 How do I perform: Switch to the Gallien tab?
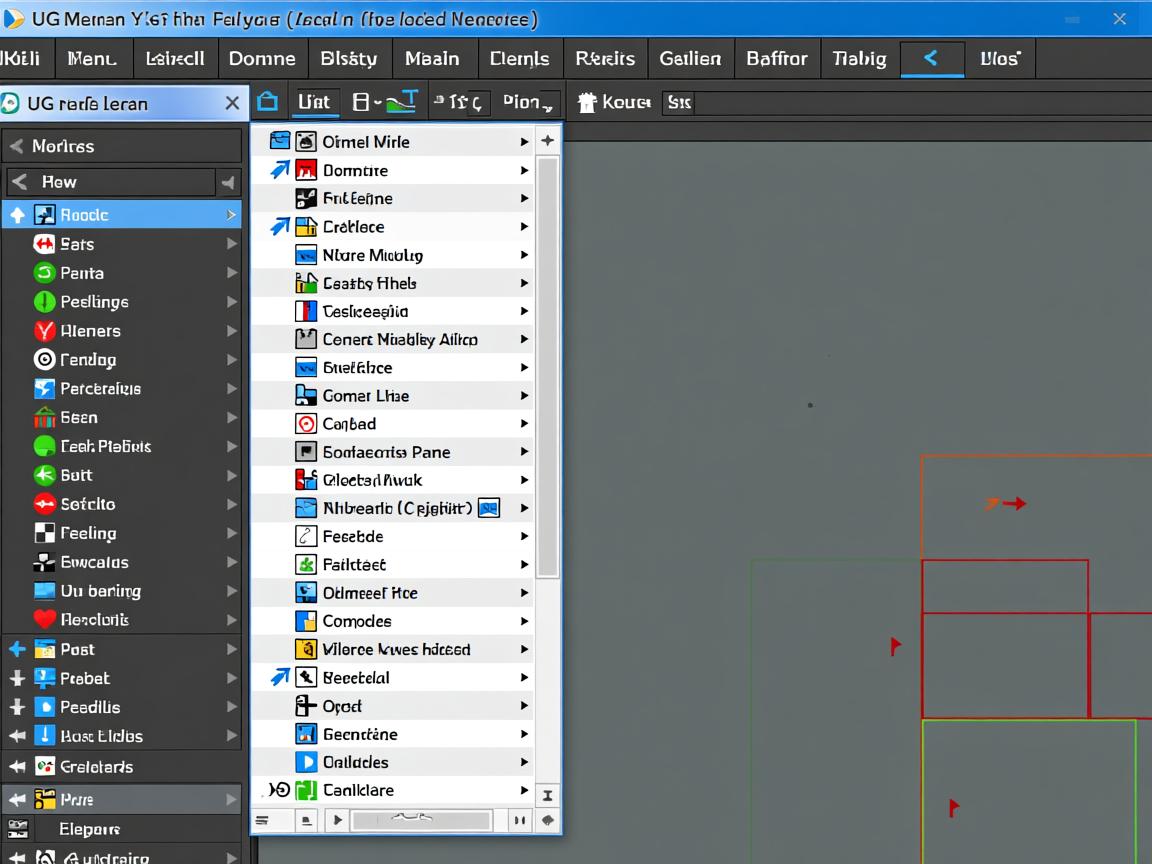(x=690, y=58)
